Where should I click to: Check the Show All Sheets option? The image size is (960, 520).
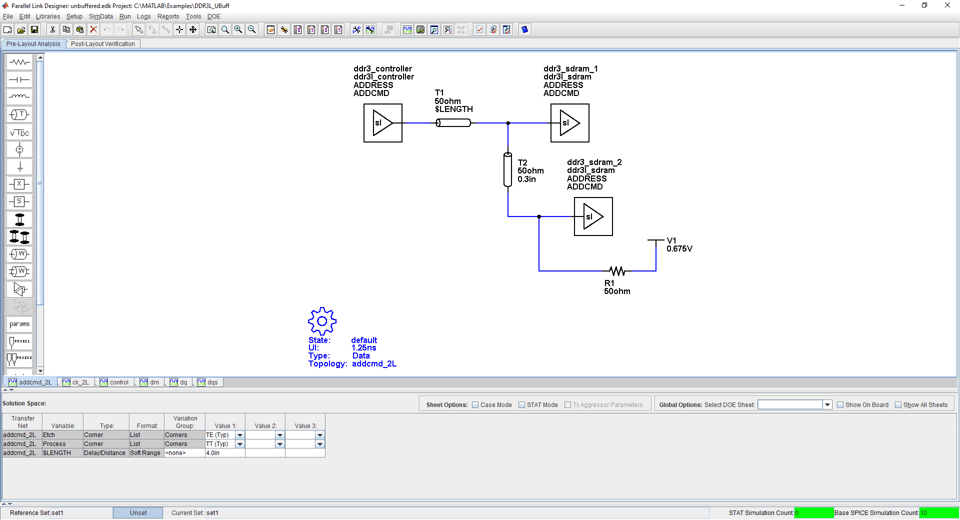[898, 405]
